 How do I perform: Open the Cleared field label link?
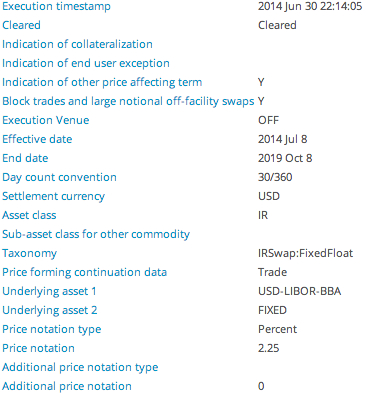pyautogui.click(x=21, y=25)
